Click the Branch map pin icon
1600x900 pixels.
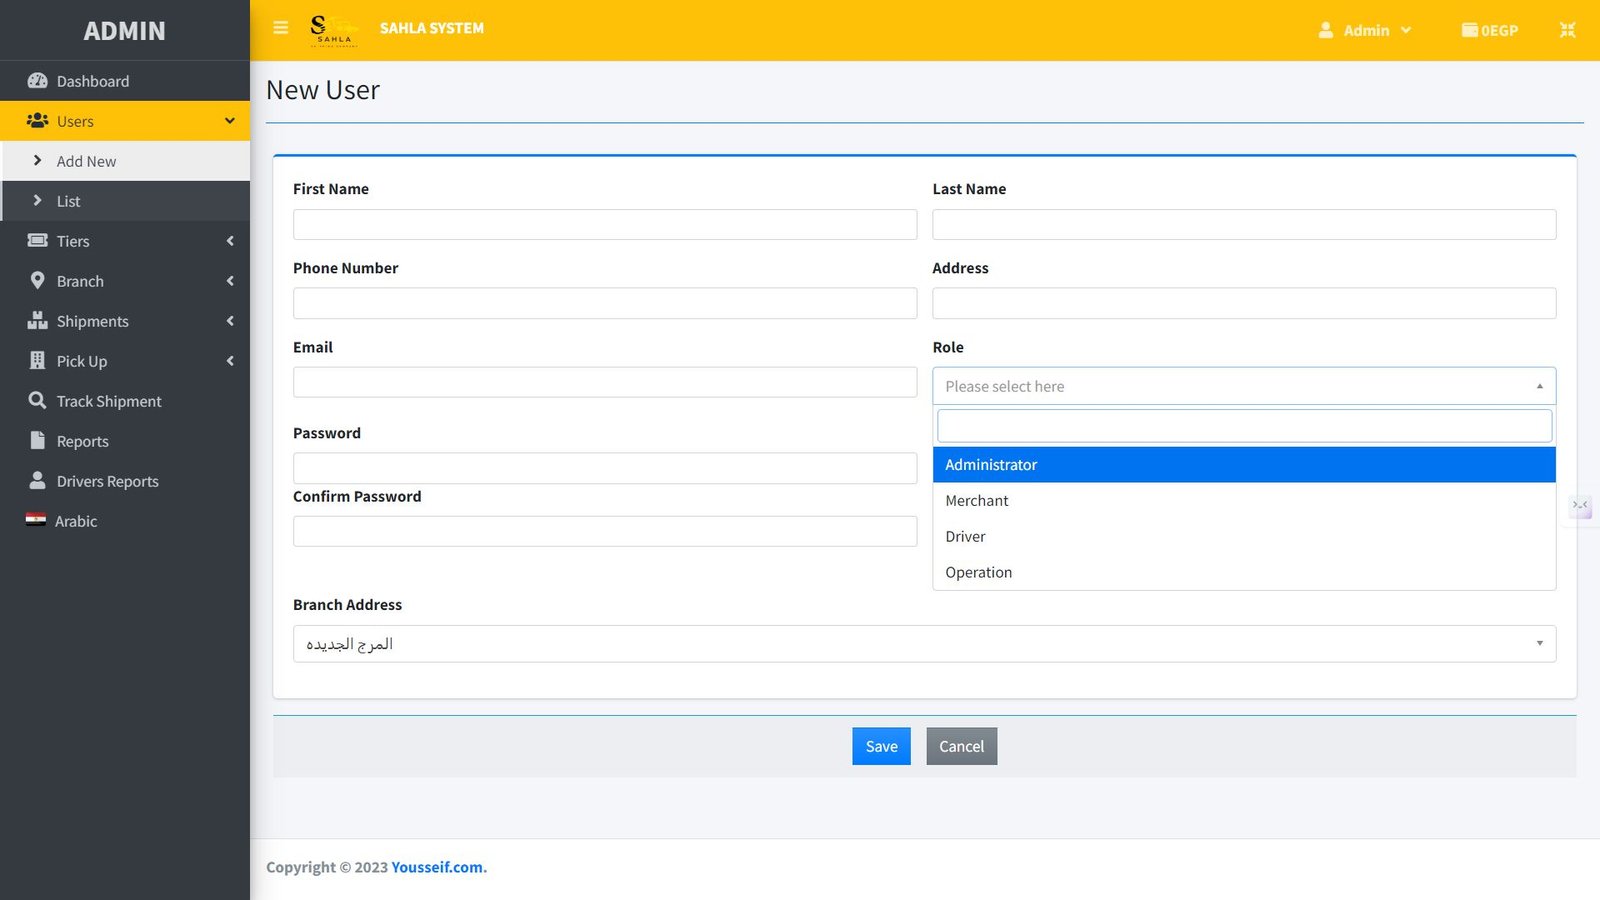click(x=37, y=280)
